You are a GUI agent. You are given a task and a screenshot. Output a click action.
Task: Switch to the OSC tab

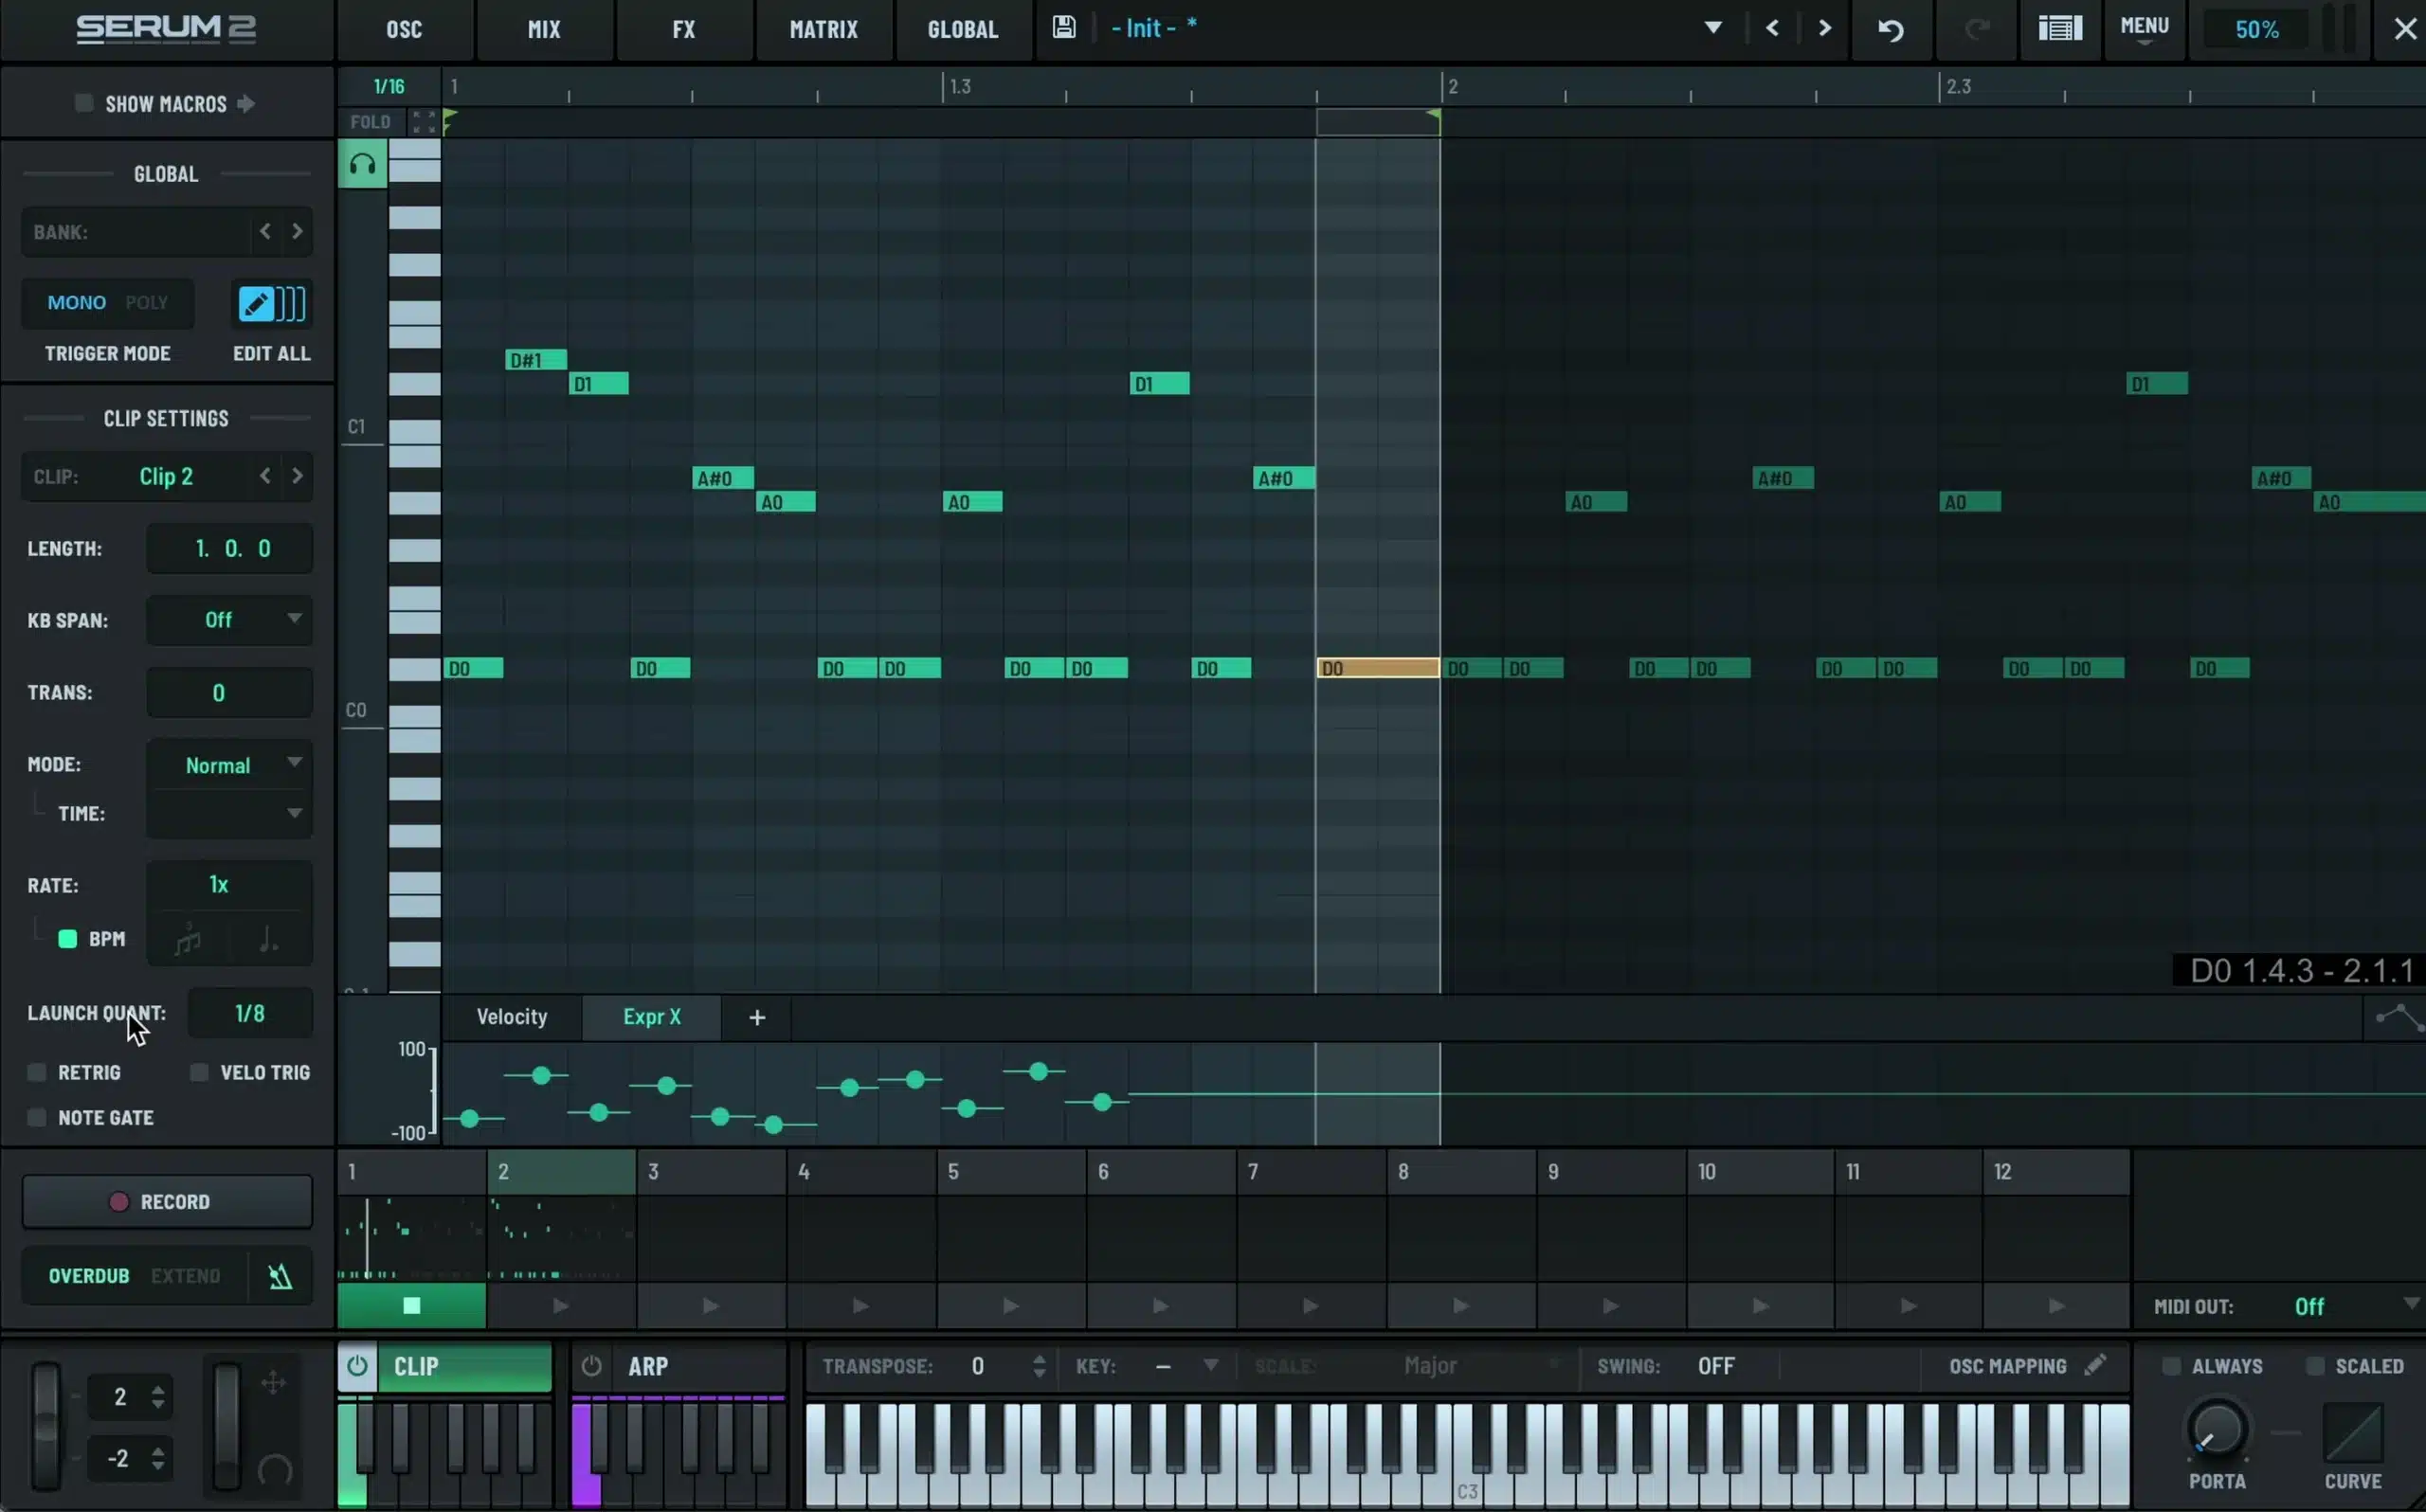[404, 29]
